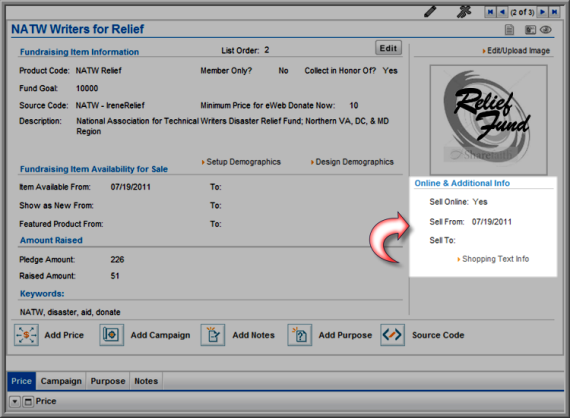The image size is (570, 418).
Task: Go to the previous record arrow
Action: coord(502,12)
